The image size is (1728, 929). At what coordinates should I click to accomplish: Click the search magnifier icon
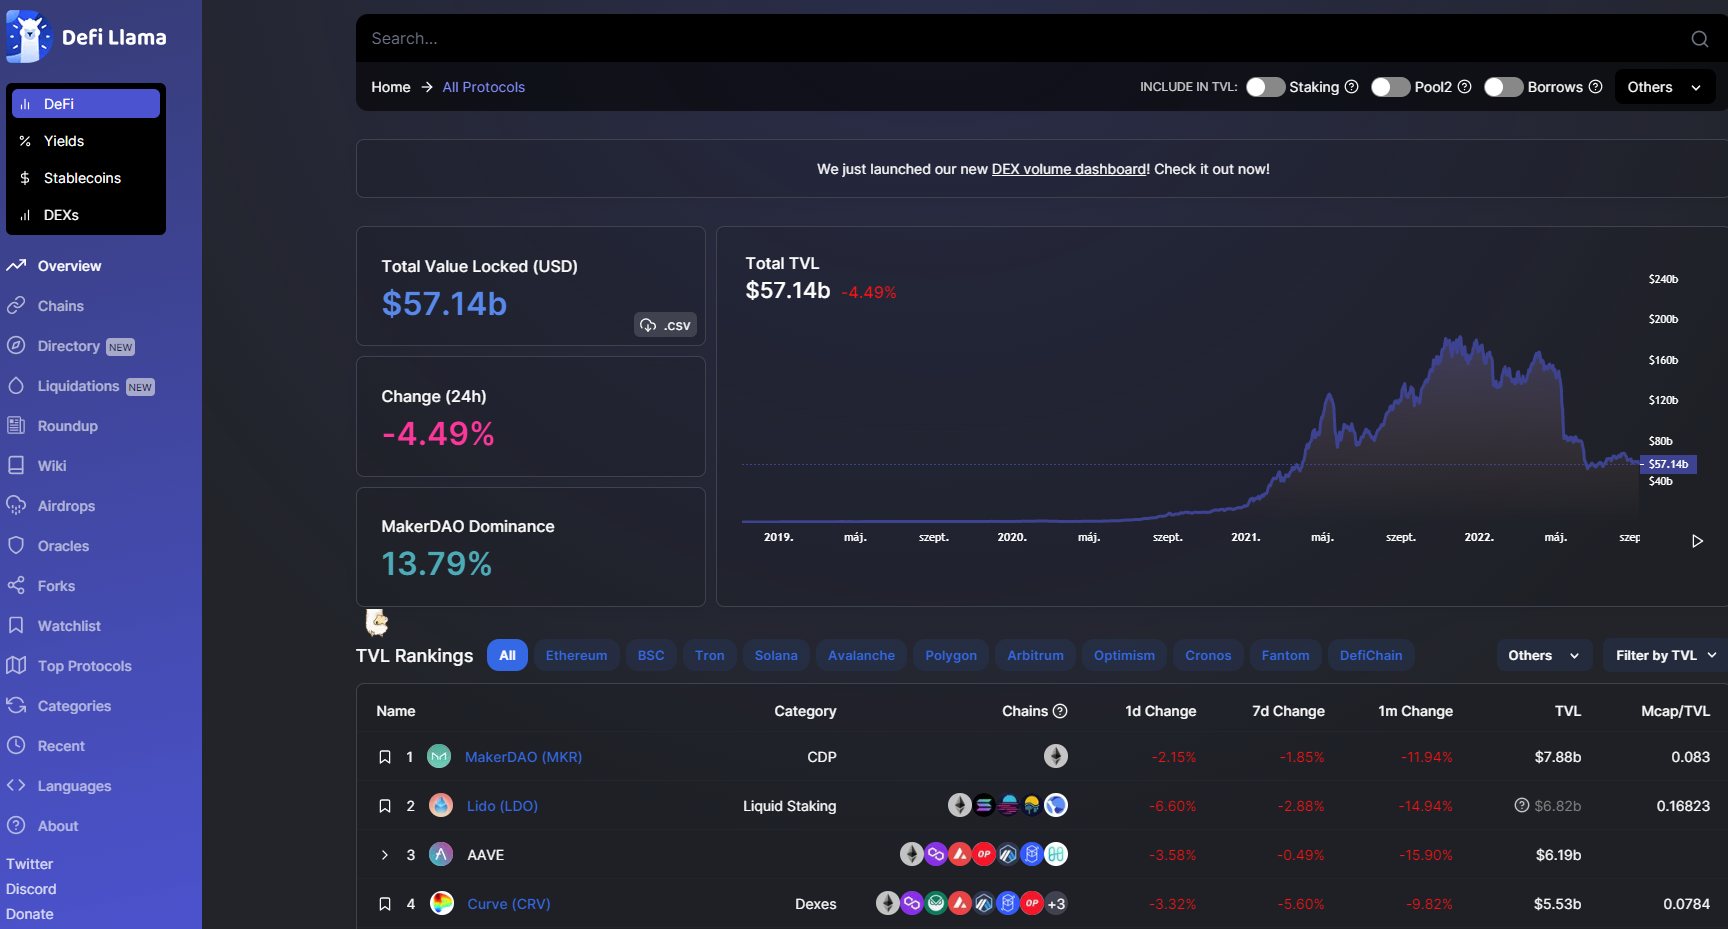1699,39
